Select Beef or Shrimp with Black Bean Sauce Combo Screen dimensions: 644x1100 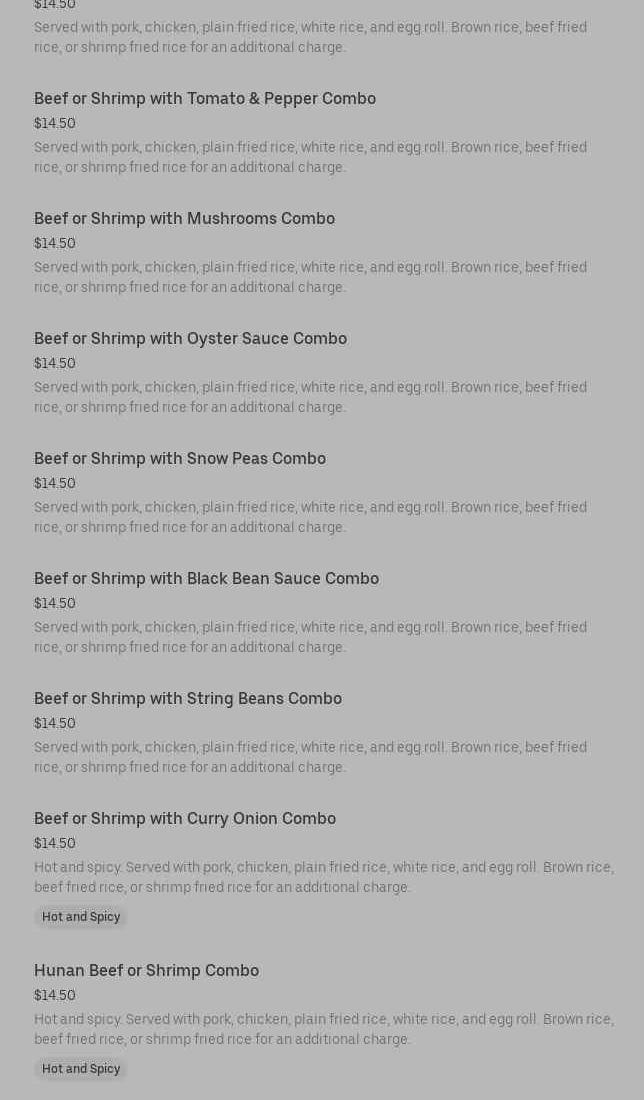(x=206, y=579)
